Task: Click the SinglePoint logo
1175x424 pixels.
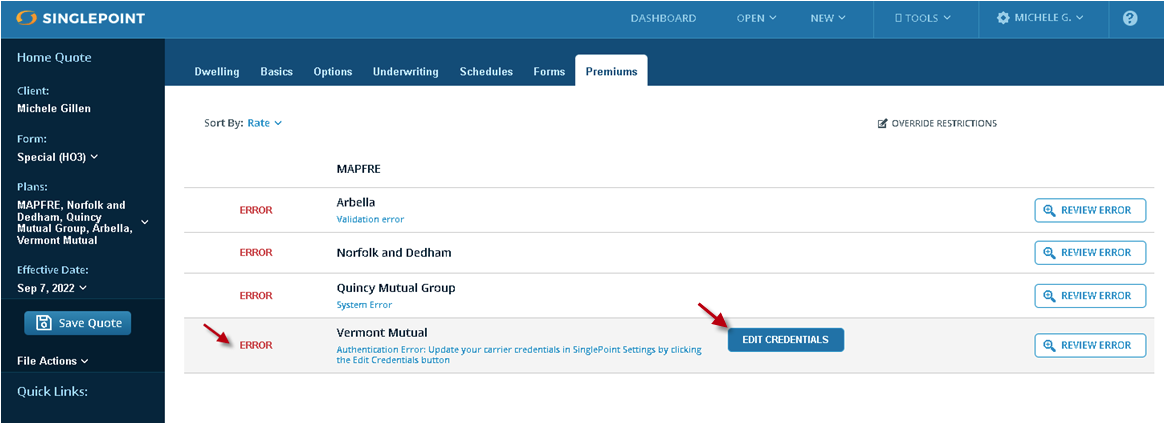Action: tap(81, 18)
